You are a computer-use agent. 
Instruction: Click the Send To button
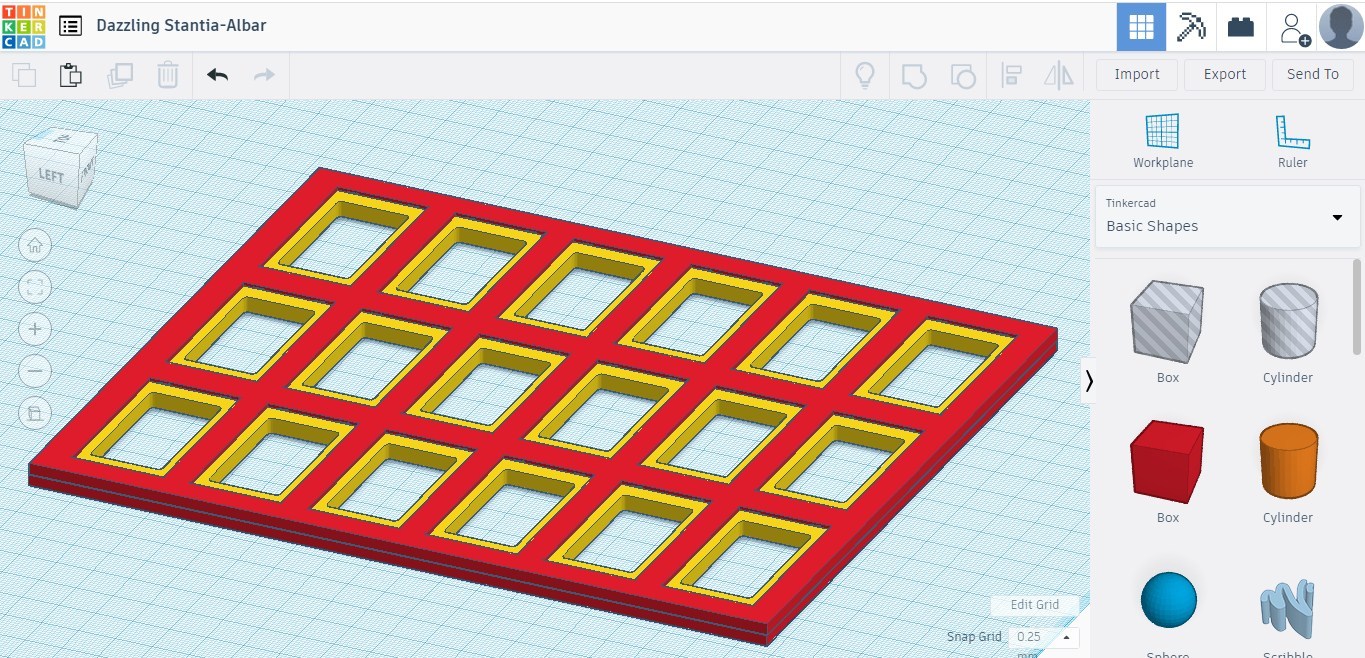pos(1313,75)
